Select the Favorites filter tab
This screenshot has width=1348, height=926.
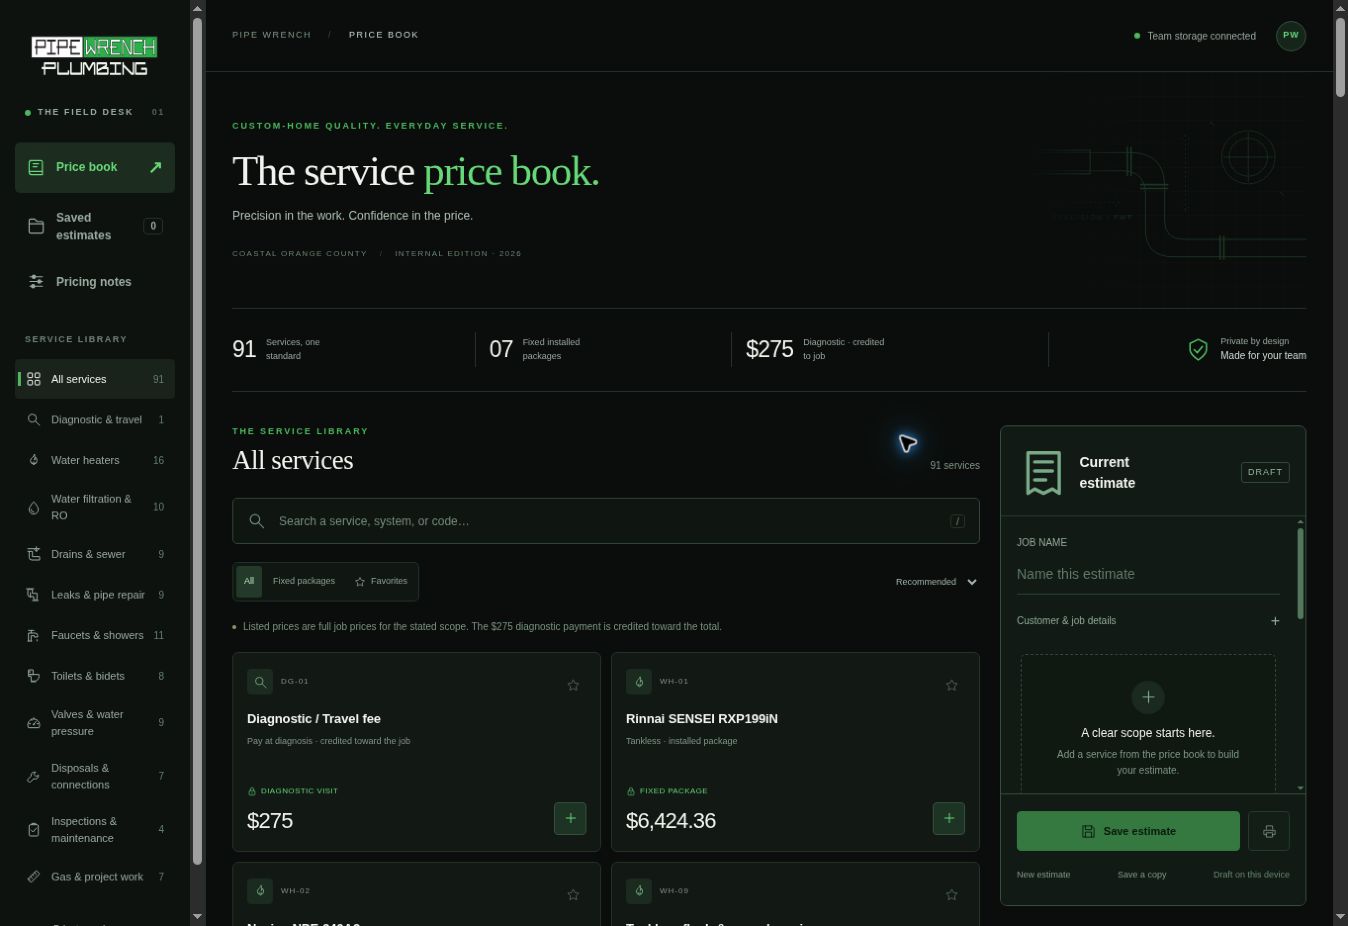coord(381,581)
